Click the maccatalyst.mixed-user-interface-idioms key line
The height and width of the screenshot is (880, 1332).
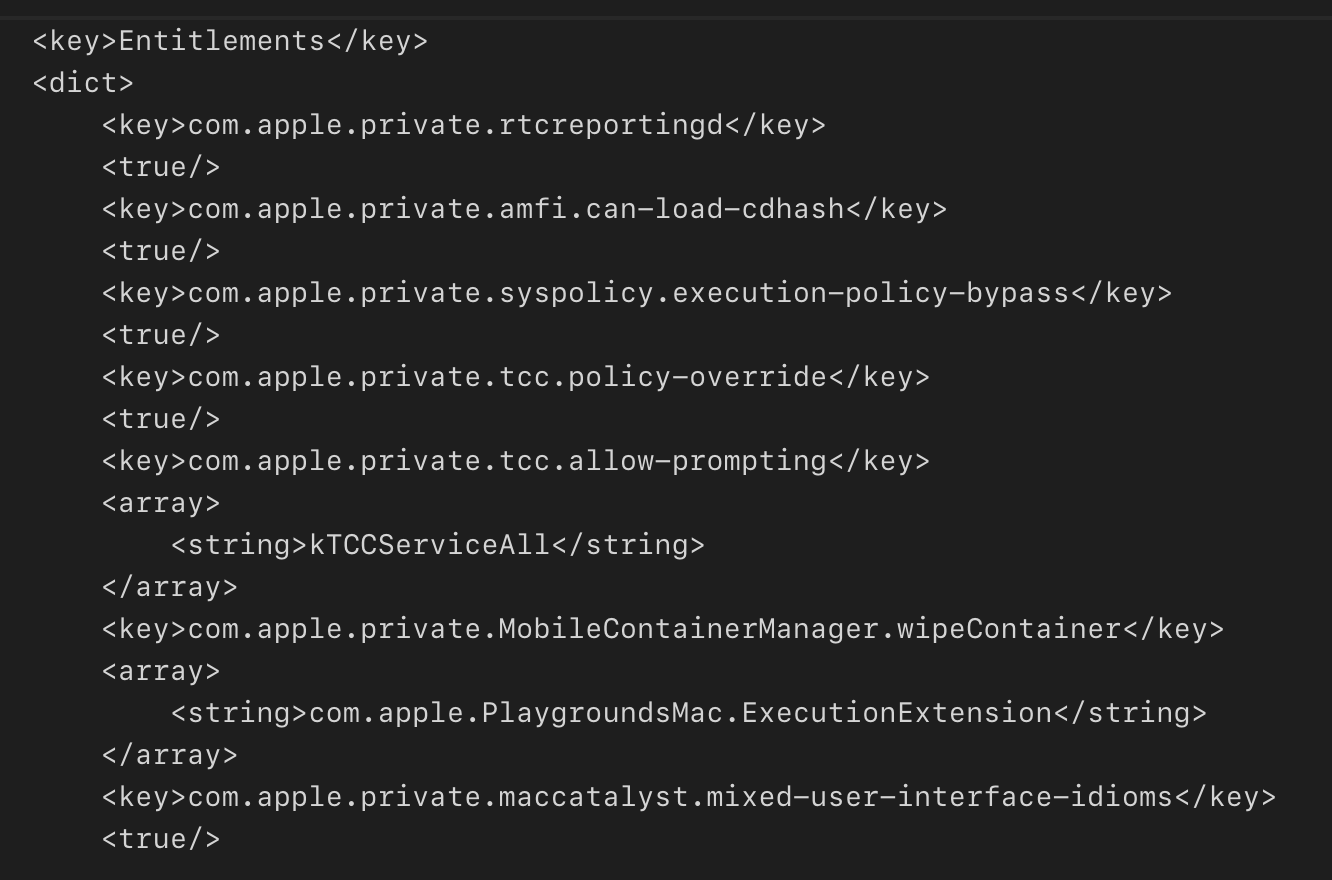tap(689, 797)
